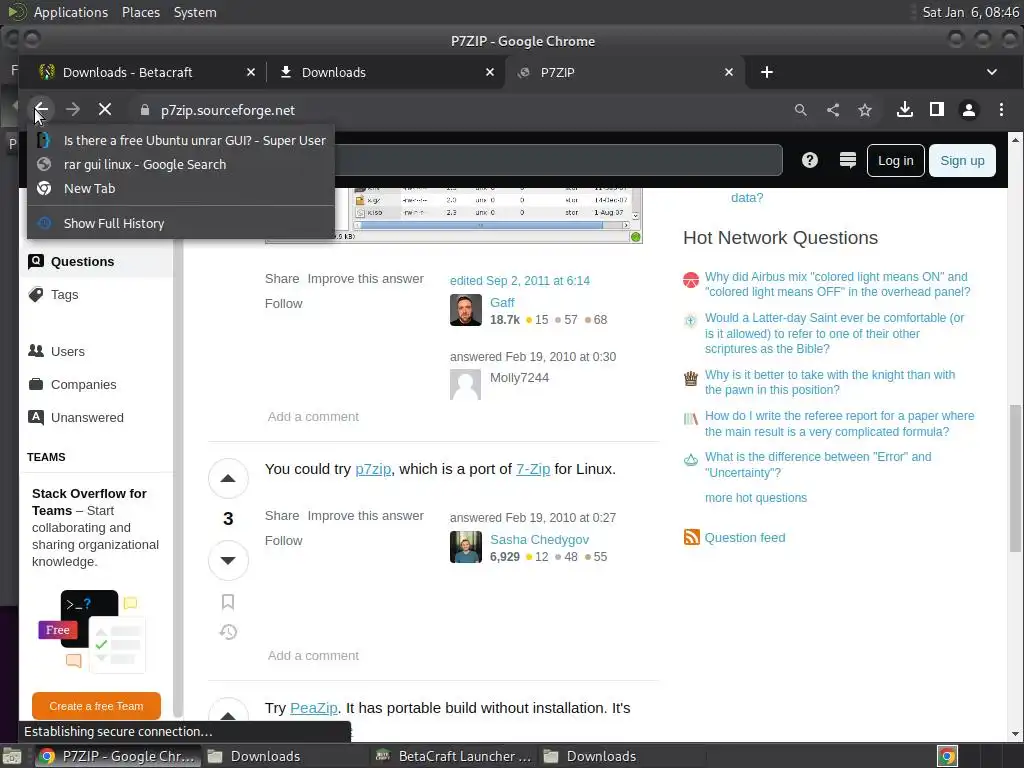Choose rar gui linux Google Search history entry
The width and height of the screenshot is (1024, 768).
pos(181,165)
